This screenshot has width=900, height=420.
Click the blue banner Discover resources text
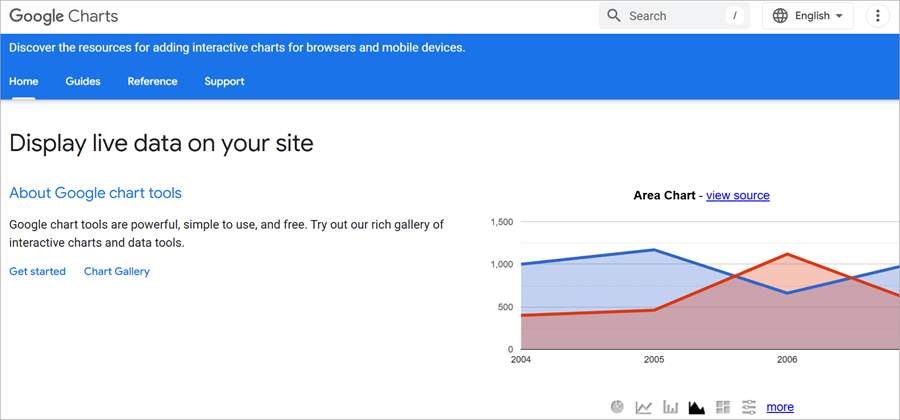[x=237, y=48]
